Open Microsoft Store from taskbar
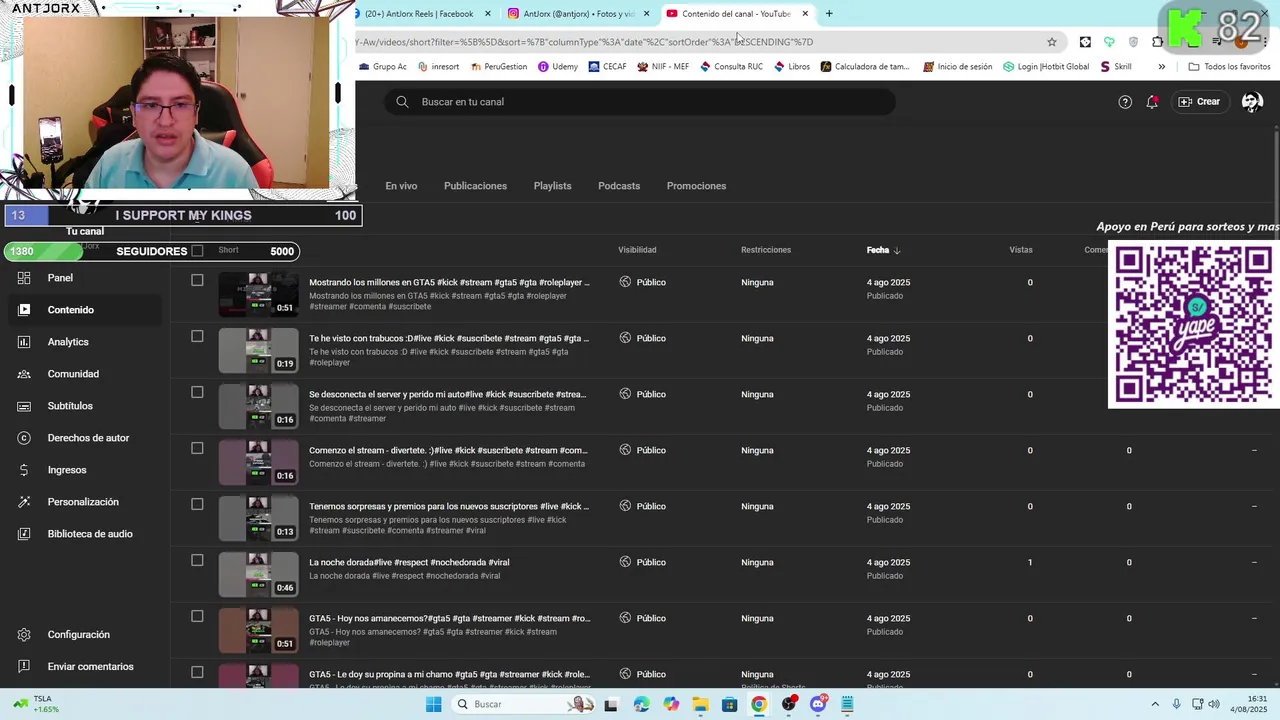This screenshot has height=720, width=1280. (730, 704)
